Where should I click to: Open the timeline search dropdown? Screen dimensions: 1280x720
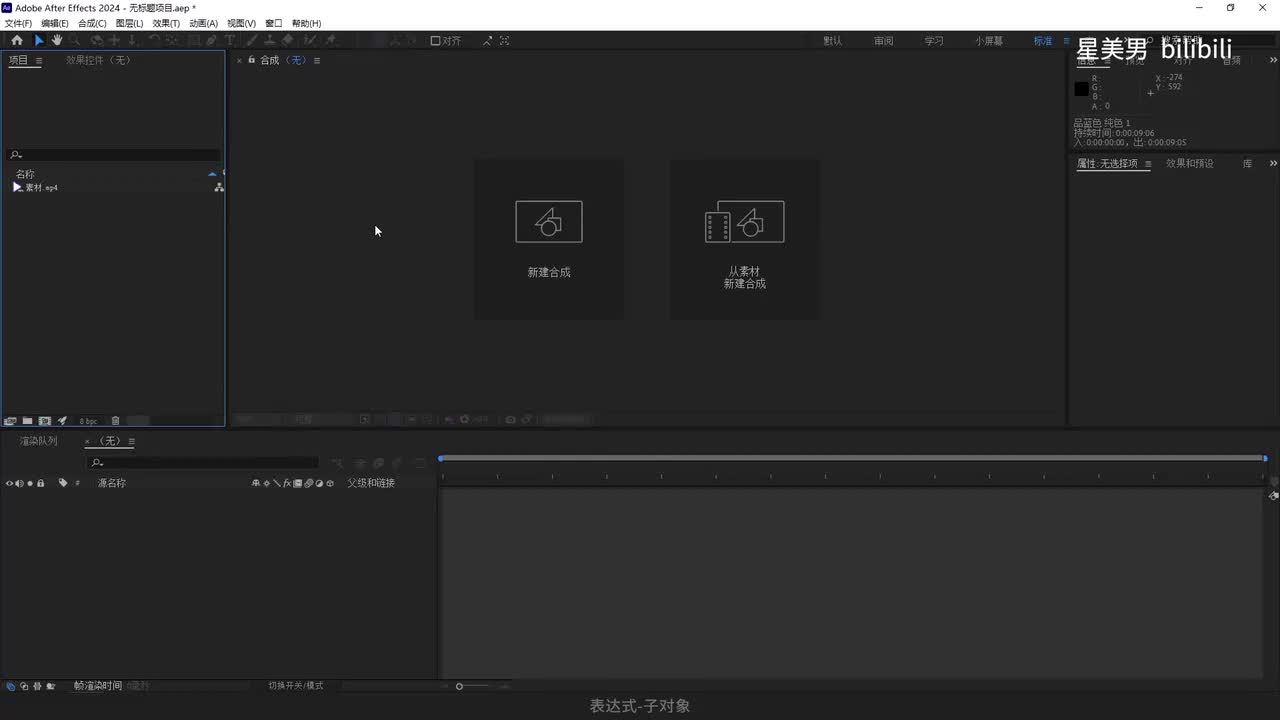(x=97, y=463)
